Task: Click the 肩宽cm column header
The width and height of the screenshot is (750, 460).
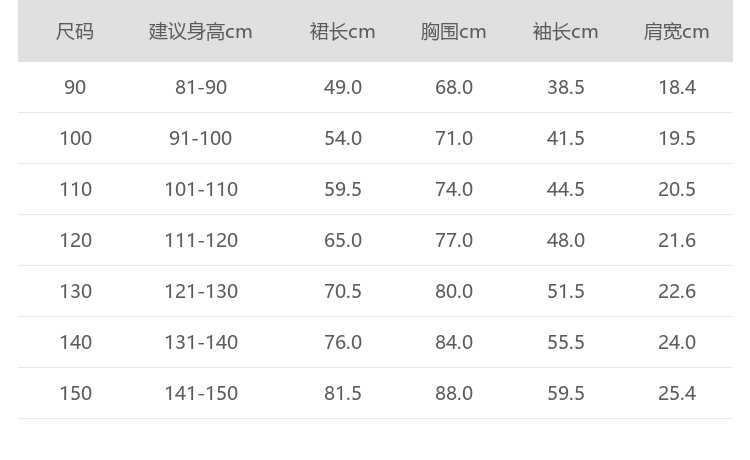Action: click(x=676, y=31)
